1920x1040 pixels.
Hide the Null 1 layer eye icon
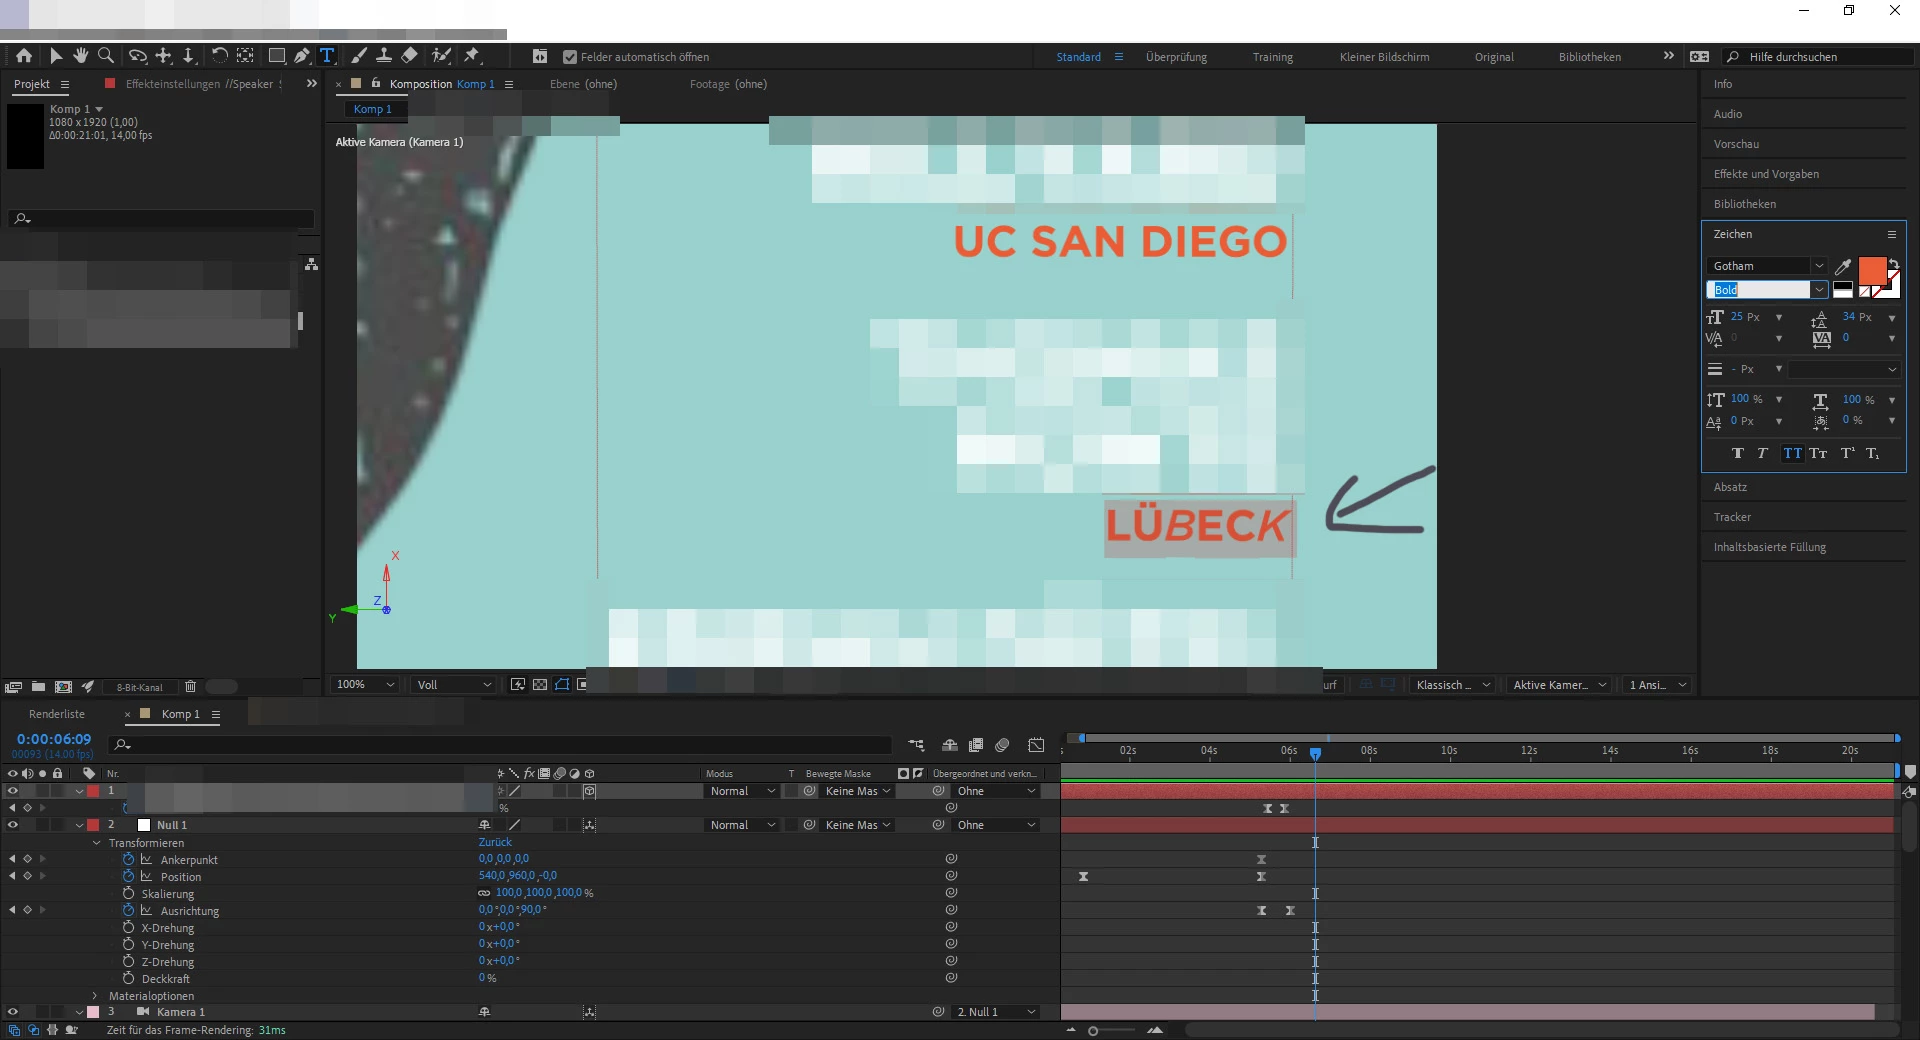(12, 825)
